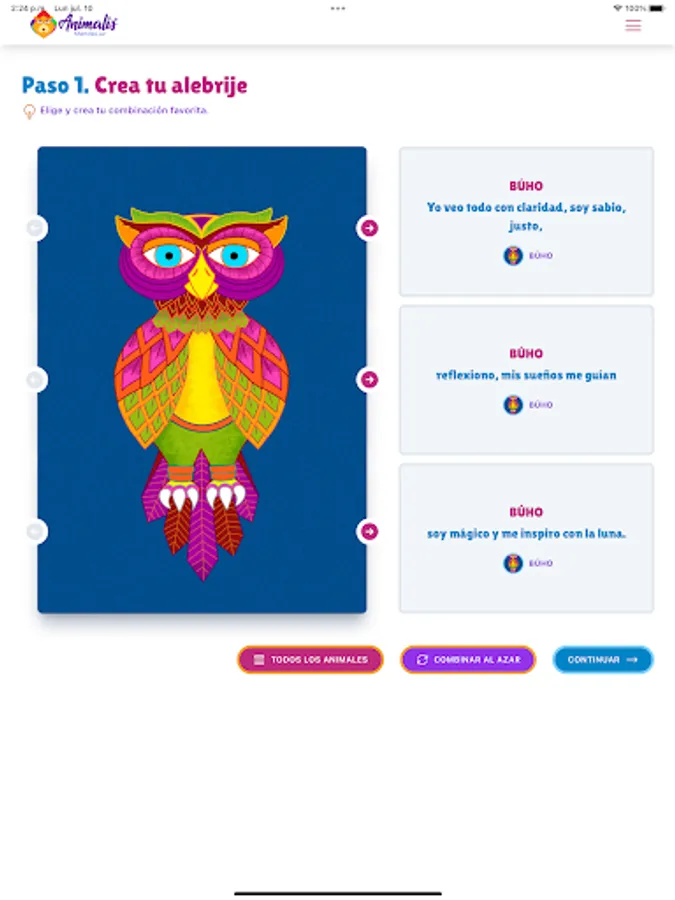Select the owl icon in the head card
This screenshot has width=675, height=900.
(x=513, y=255)
